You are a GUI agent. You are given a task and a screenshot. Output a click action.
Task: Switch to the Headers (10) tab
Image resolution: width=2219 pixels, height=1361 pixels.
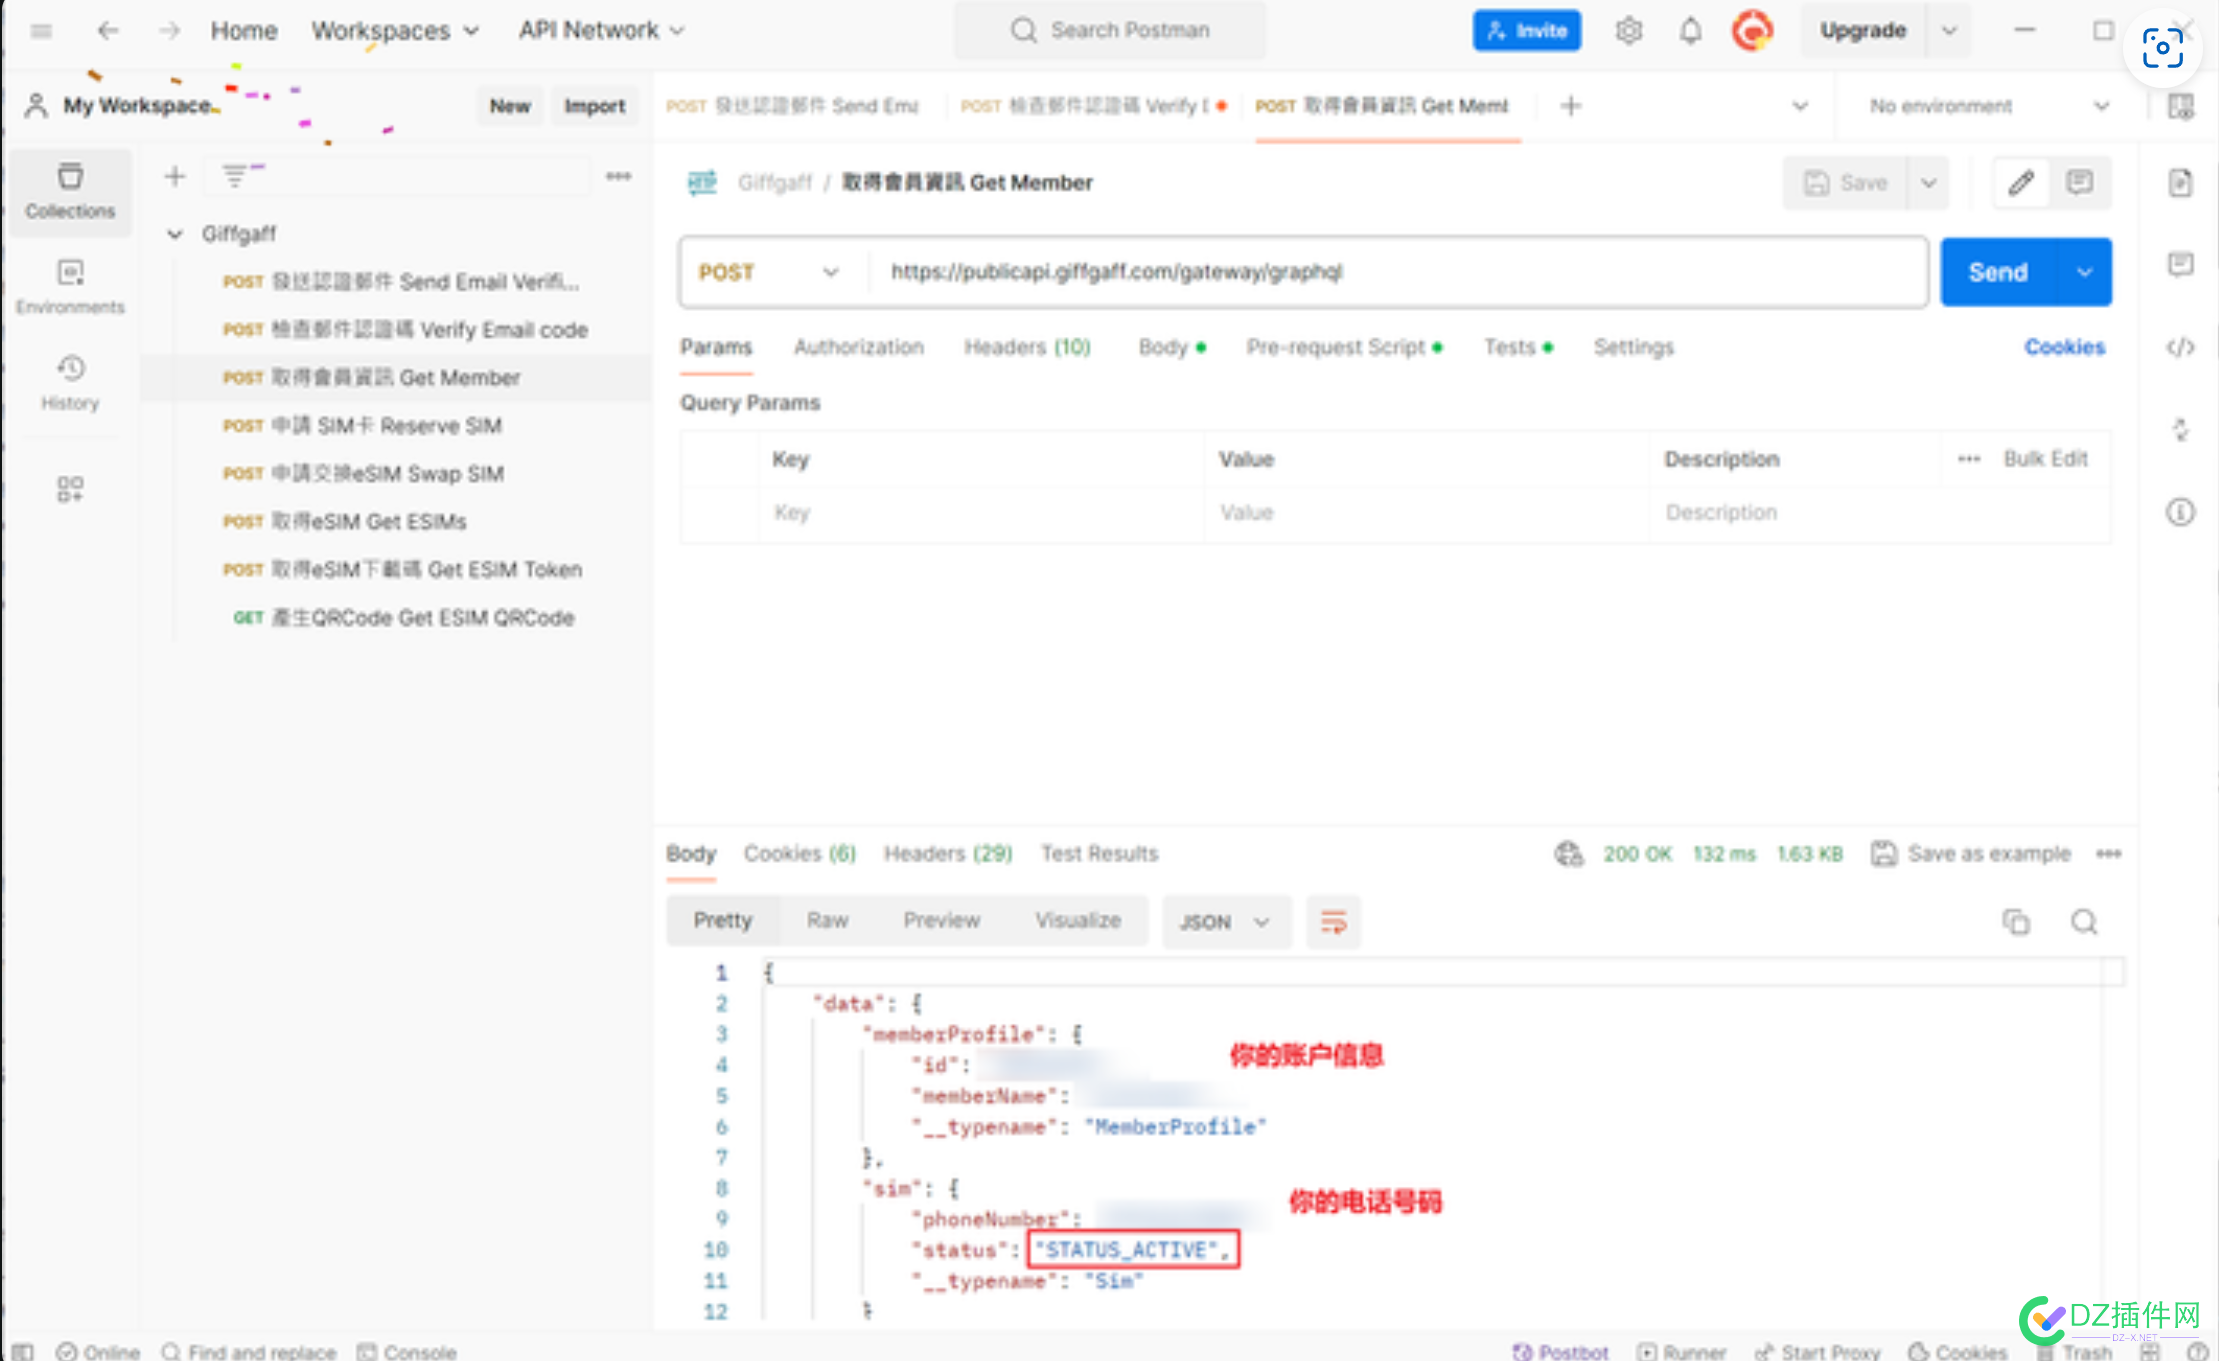tap(1027, 347)
